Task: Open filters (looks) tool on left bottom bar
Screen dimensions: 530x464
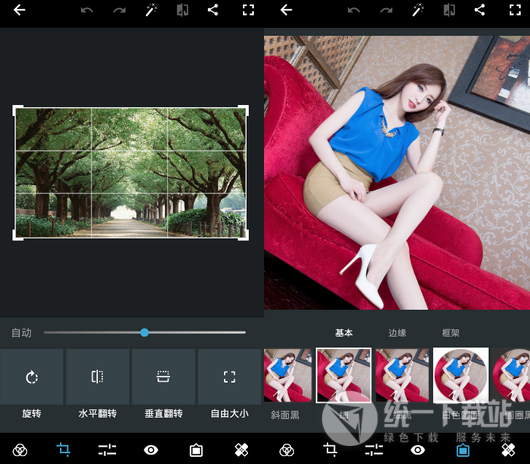Action: click(20, 450)
